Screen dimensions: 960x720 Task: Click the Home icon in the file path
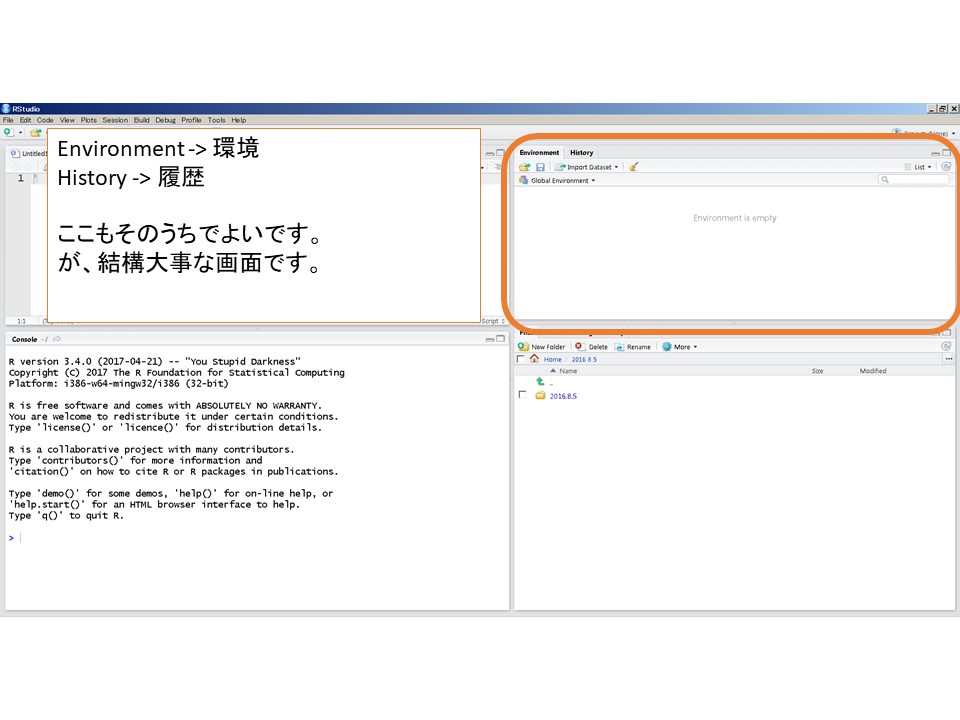click(534, 359)
